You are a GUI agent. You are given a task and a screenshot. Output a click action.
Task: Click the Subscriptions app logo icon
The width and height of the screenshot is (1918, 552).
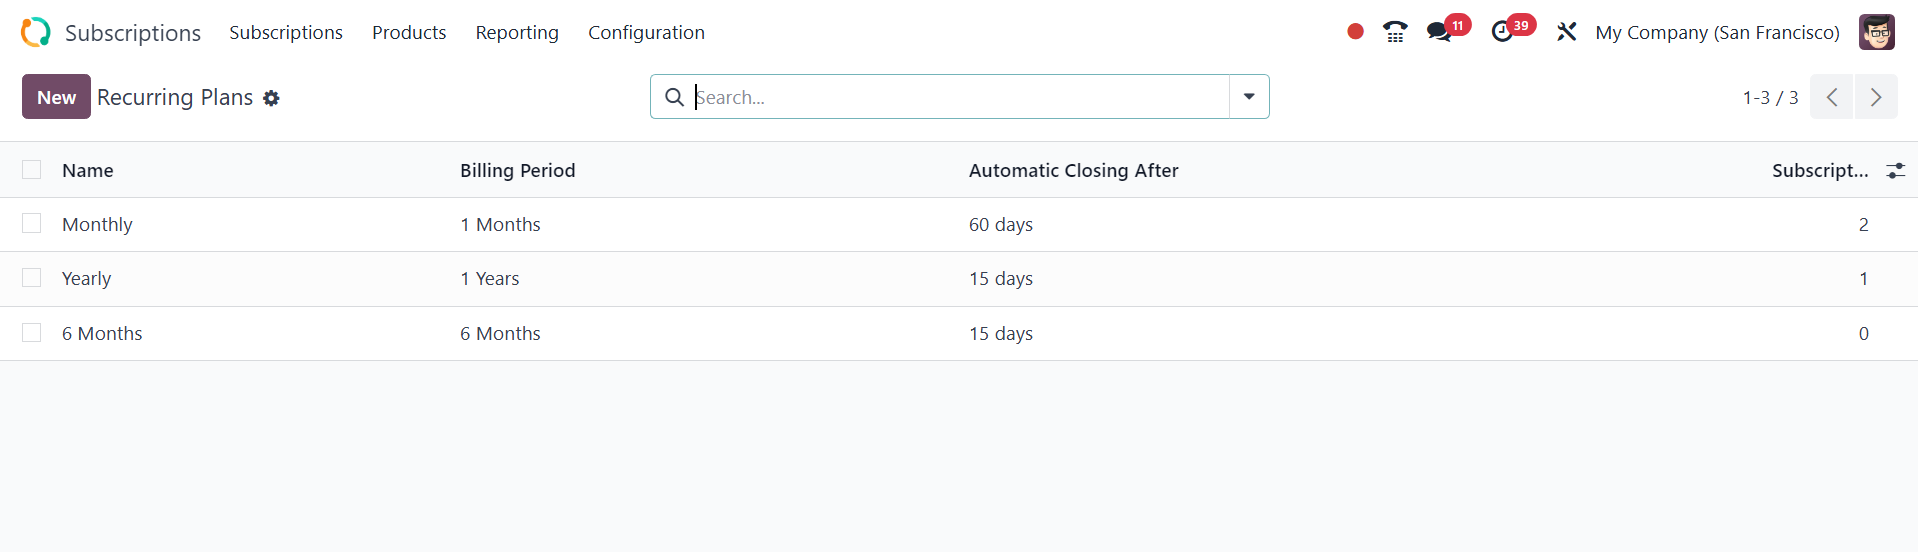(35, 32)
